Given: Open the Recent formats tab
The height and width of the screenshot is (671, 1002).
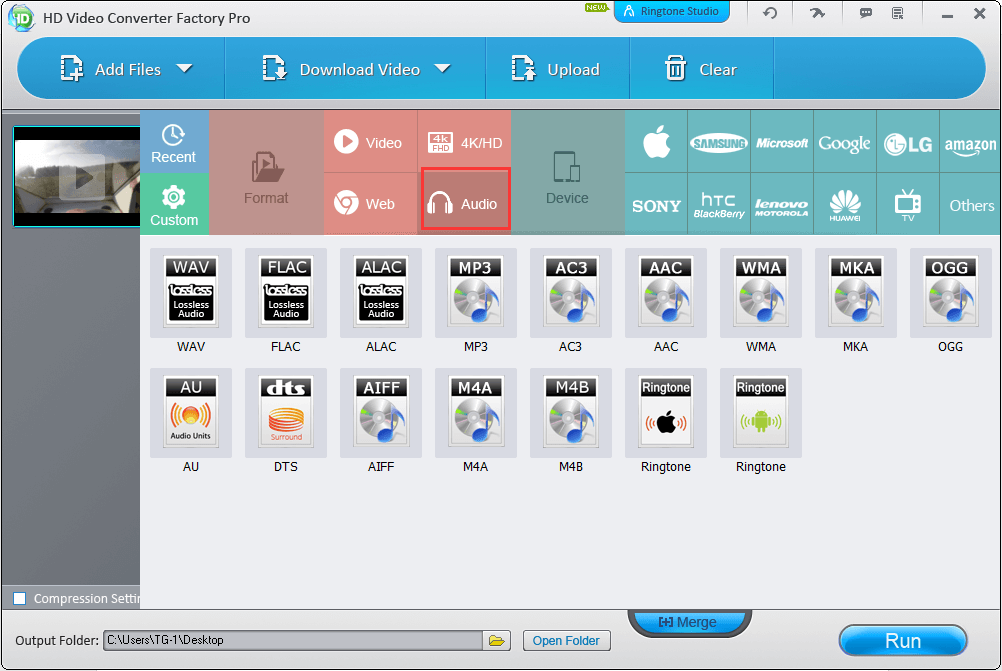Looking at the screenshot, I should (174, 143).
